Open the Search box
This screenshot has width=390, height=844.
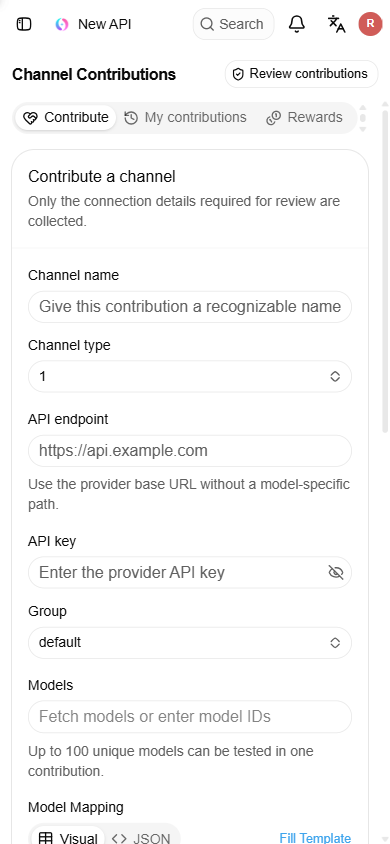point(233,24)
